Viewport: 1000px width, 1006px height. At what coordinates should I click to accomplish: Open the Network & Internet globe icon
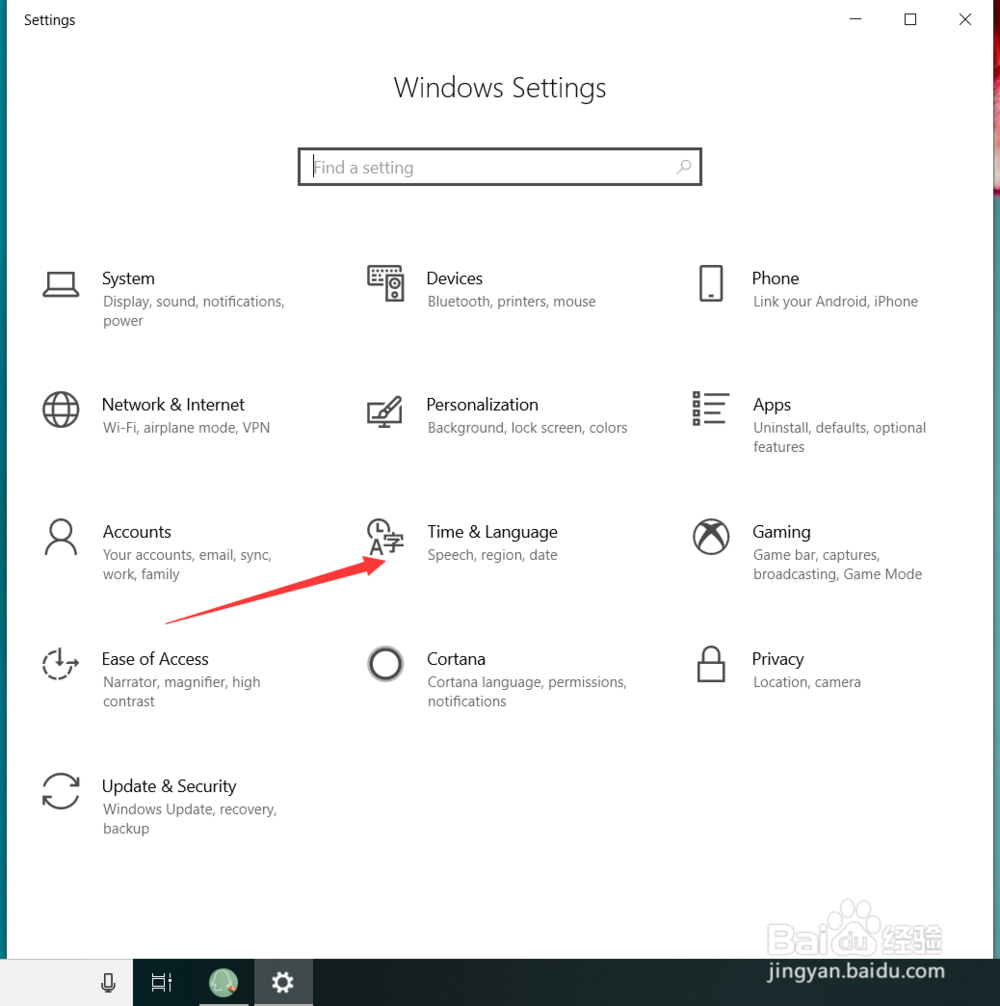click(x=61, y=409)
